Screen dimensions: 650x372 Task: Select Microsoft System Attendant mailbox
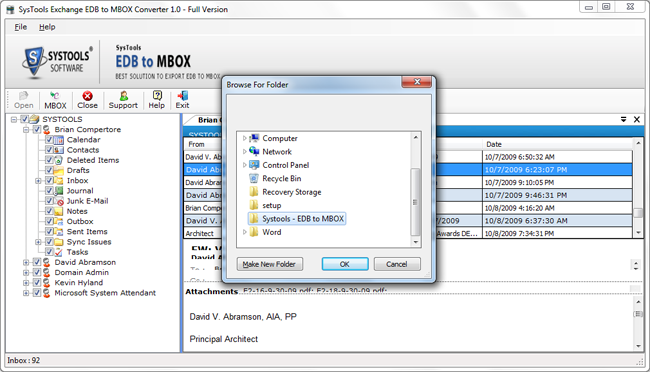pyautogui.click(x=105, y=293)
